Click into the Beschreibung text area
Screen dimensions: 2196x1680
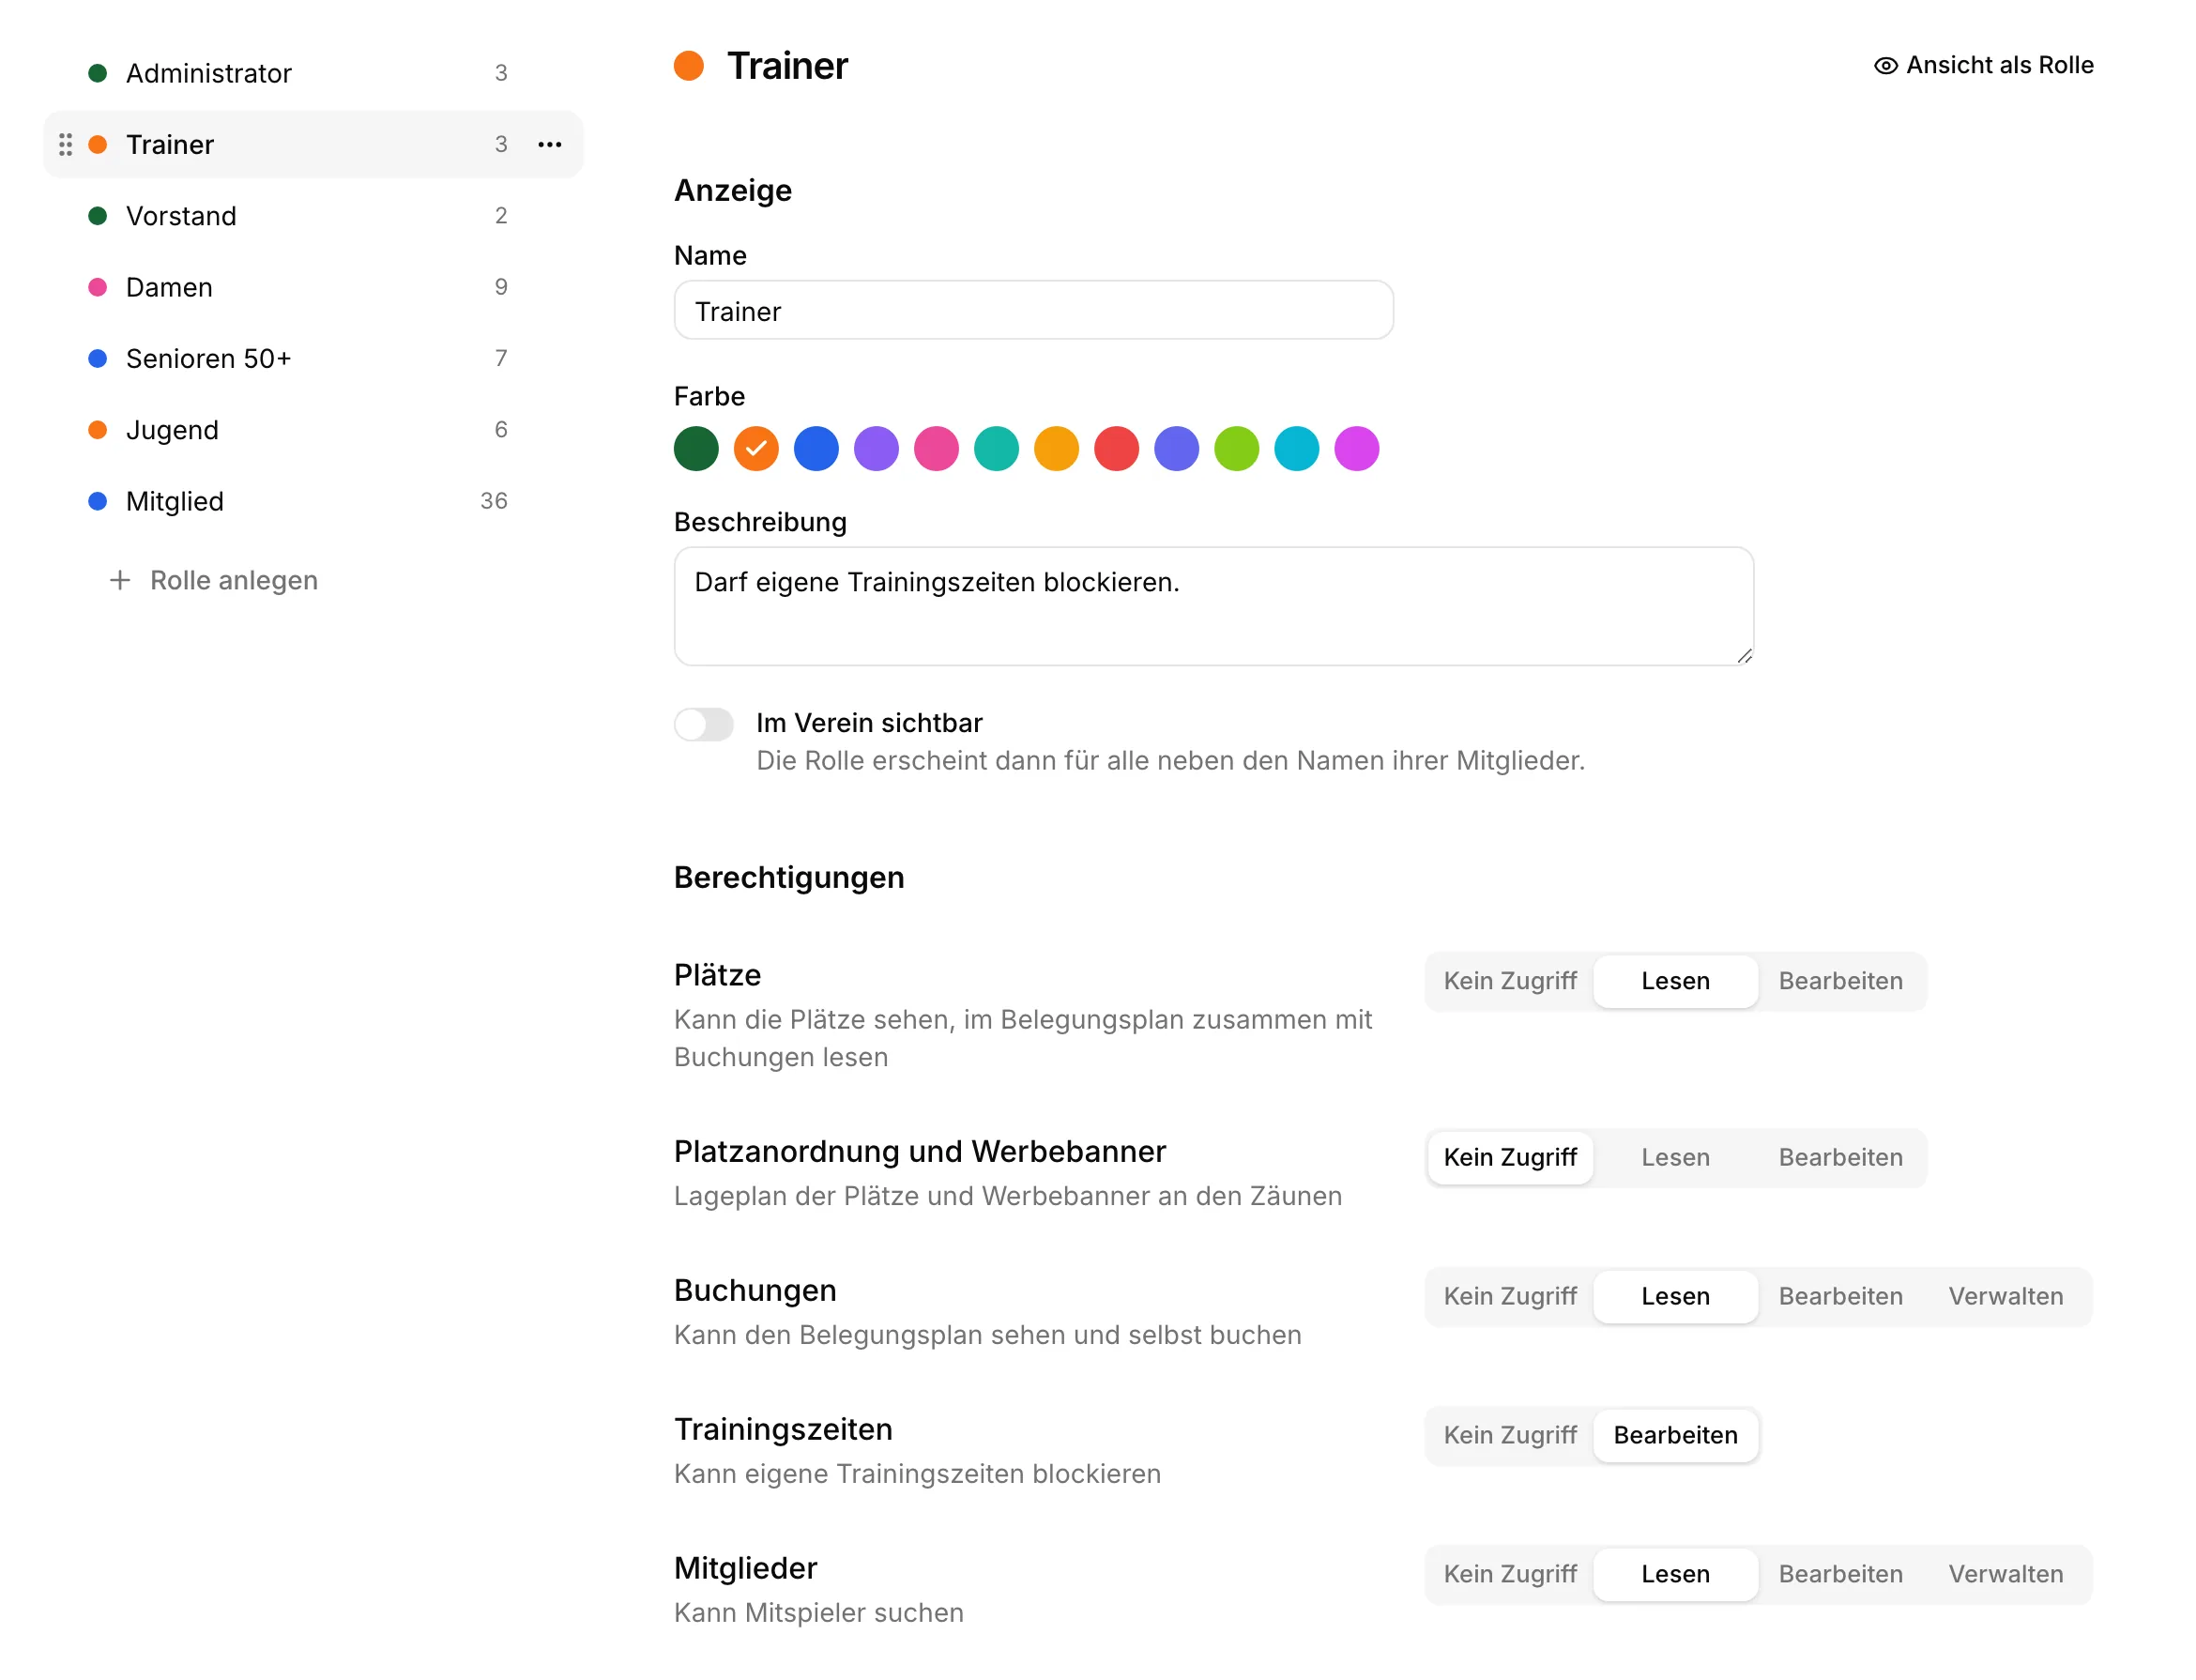(1213, 606)
